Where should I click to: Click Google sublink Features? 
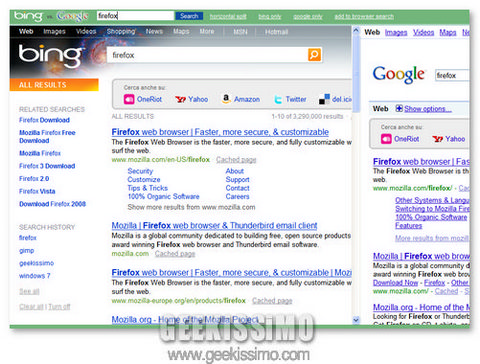pos(409,226)
